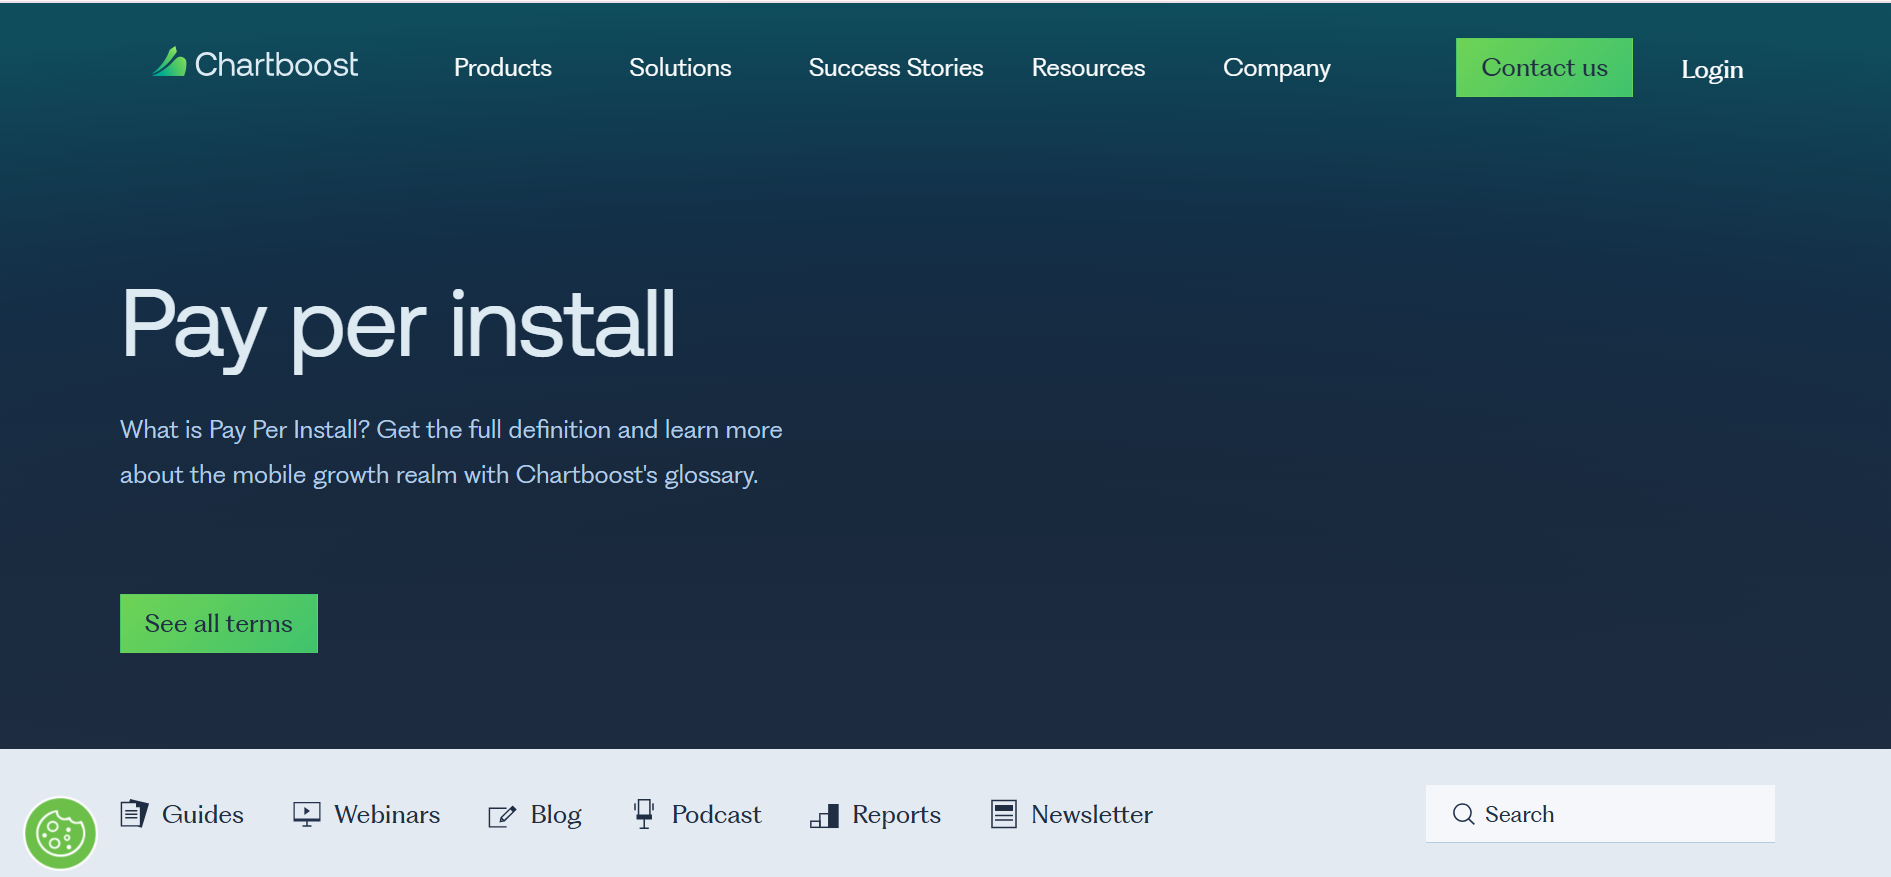Click the Login link
Screen dimensions: 1891x877
(x=1712, y=69)
